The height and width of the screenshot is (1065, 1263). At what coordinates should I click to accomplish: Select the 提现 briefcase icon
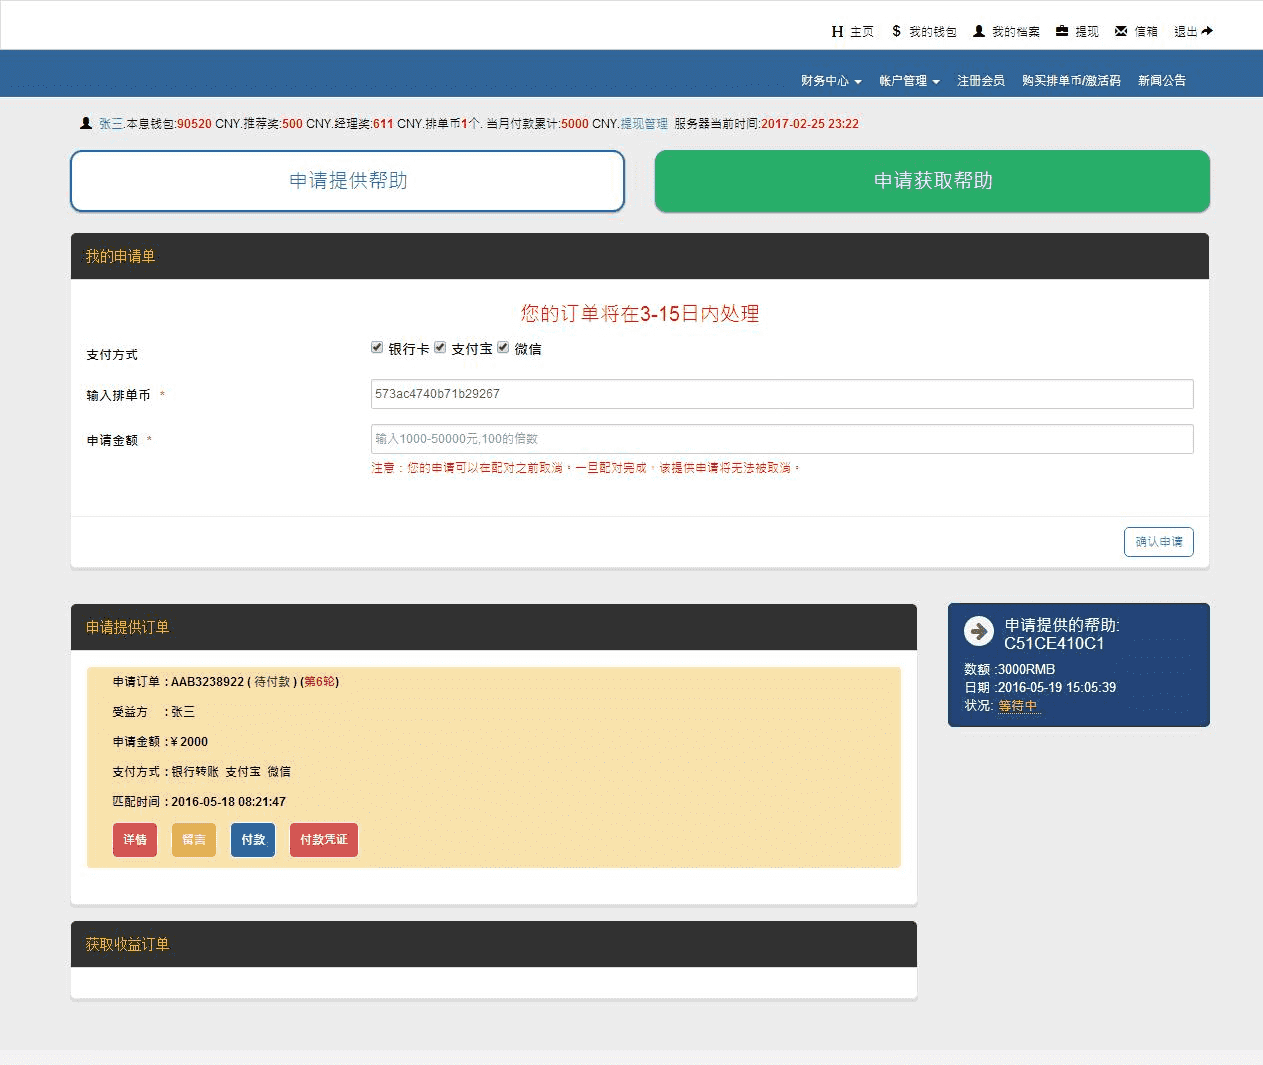(1060, 31)
